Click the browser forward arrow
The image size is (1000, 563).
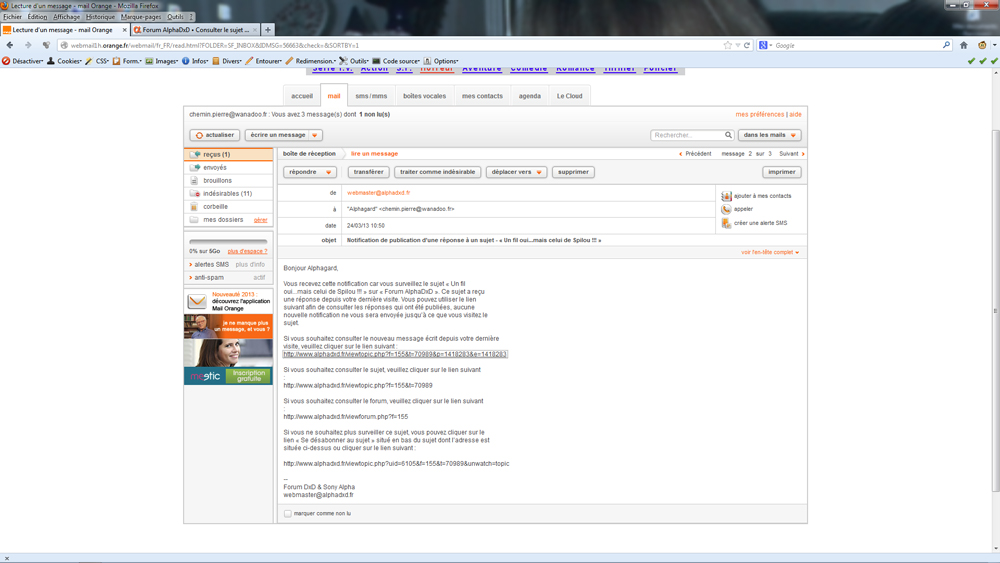click(x=28, y=45)
